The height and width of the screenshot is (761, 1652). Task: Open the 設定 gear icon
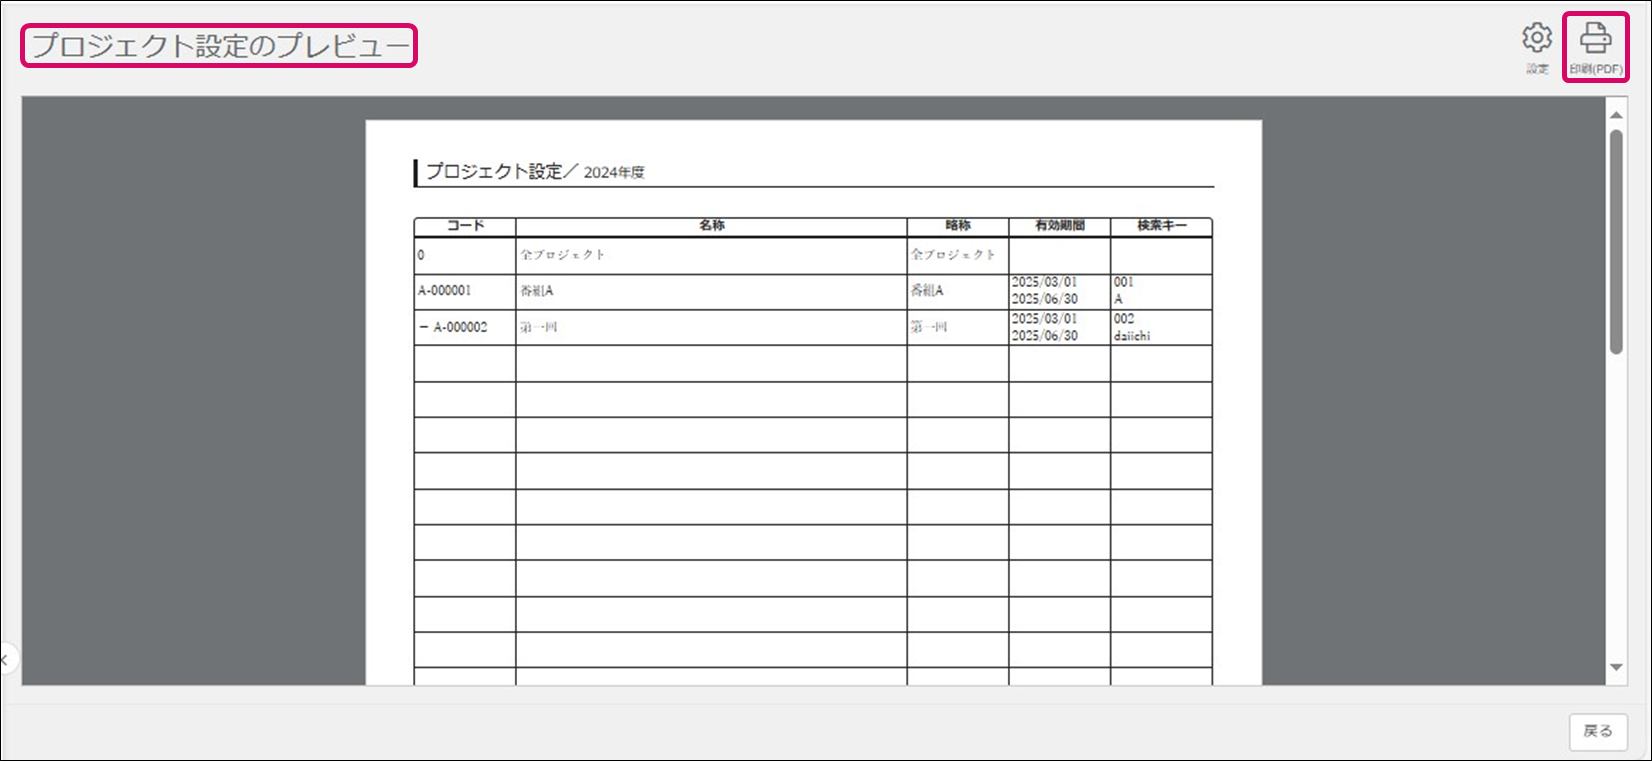click(x=1536, y=39)
